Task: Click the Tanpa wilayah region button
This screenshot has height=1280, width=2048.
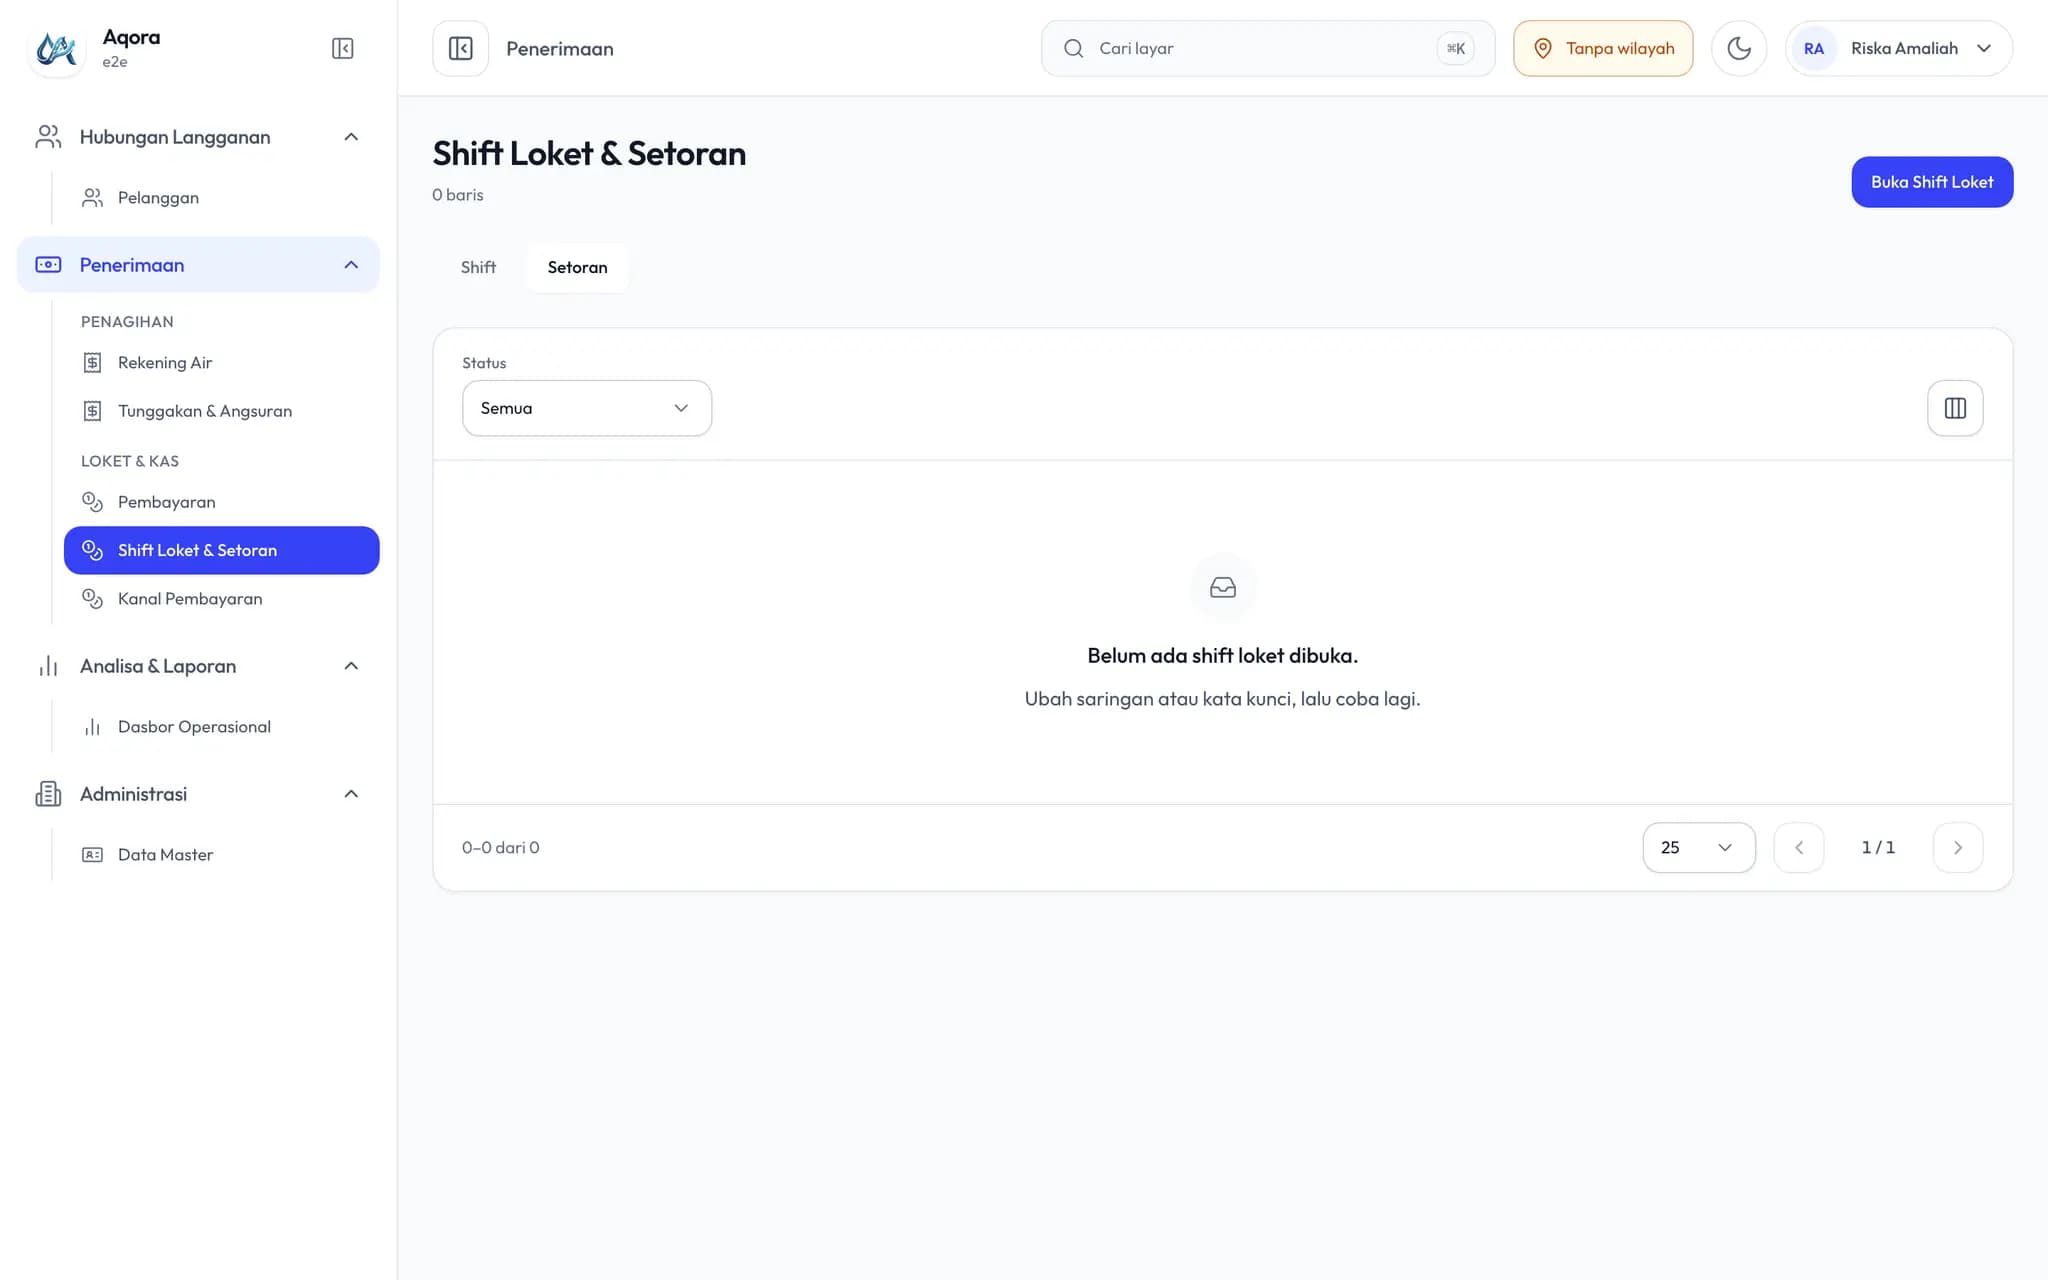Action: pyautogui.click(x=1603, y=48)
